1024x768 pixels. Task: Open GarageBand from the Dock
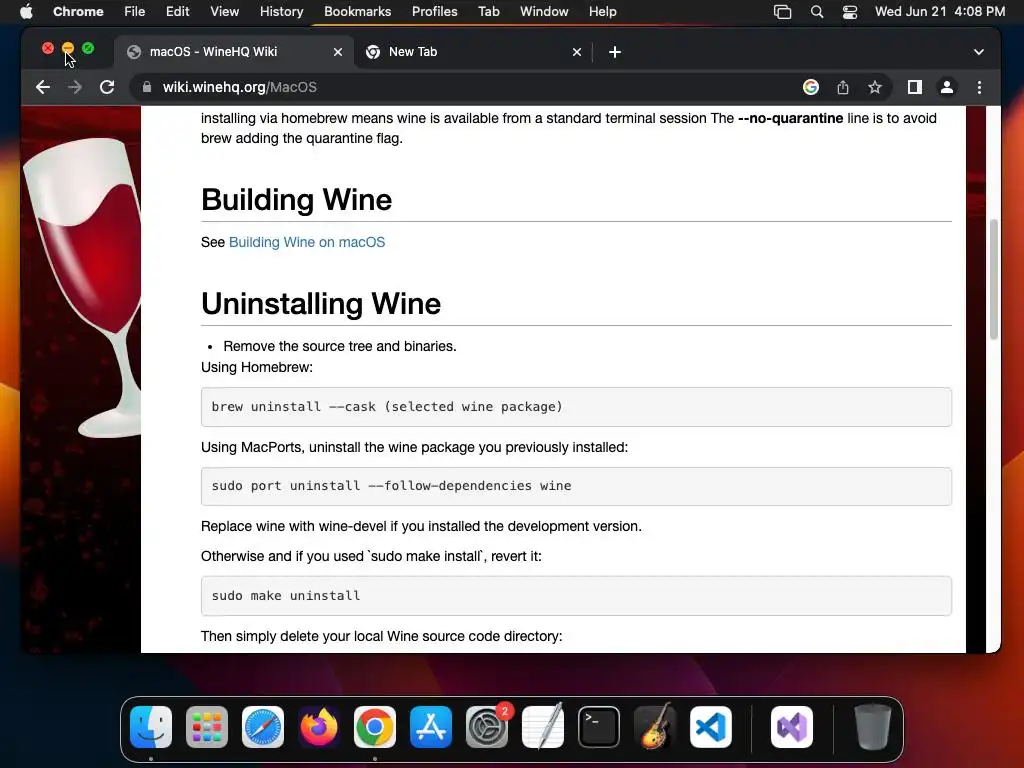[655, 727]
